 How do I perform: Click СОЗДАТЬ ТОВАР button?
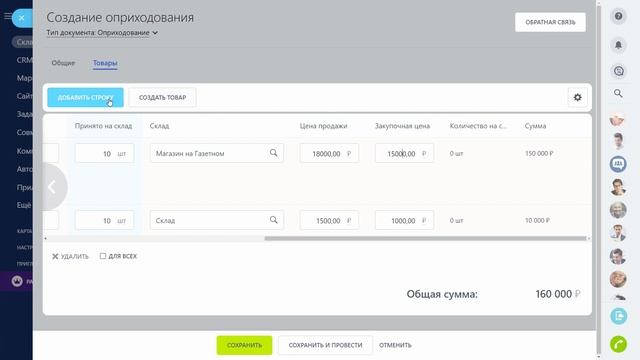click(162, 98)
